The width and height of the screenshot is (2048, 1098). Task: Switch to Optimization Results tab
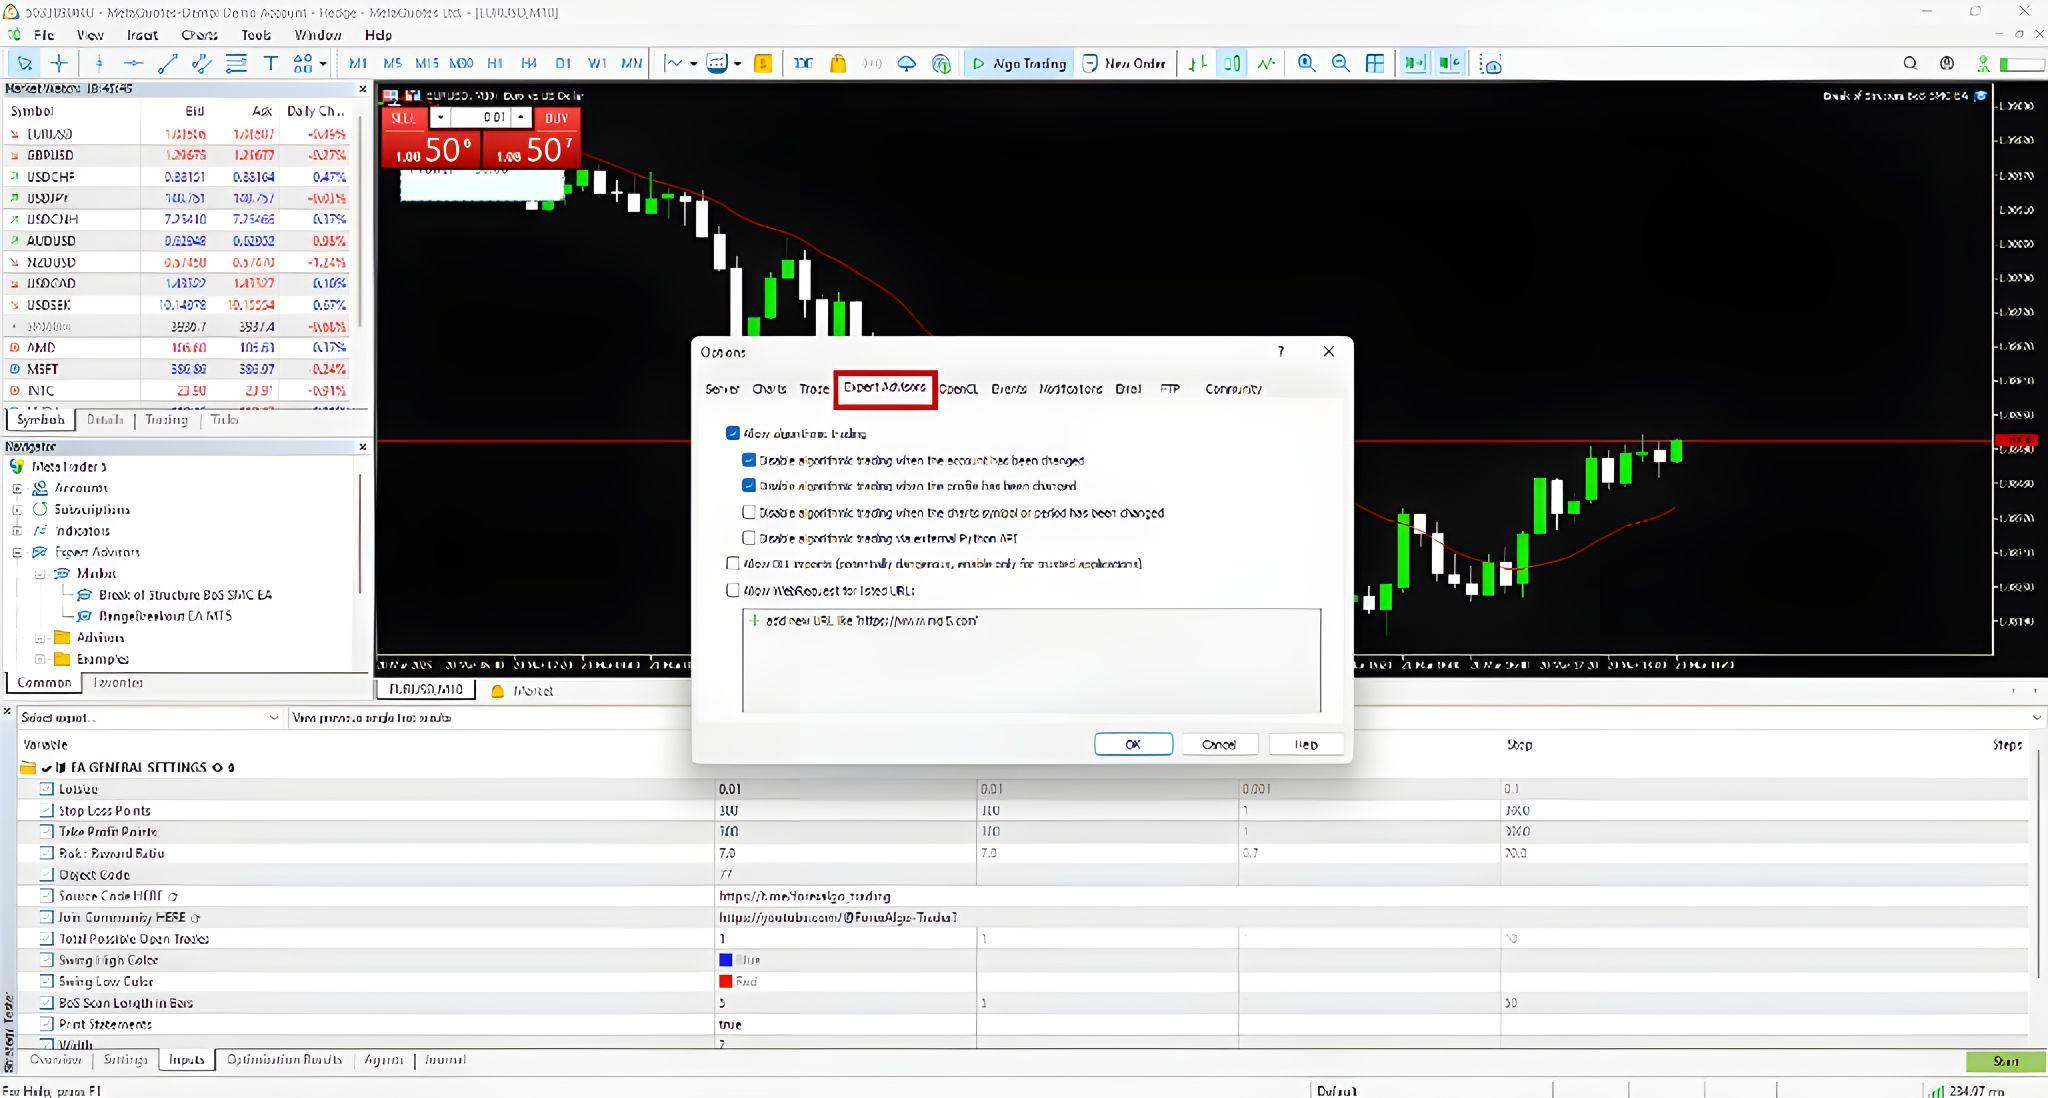click(x=284, y=1059)
